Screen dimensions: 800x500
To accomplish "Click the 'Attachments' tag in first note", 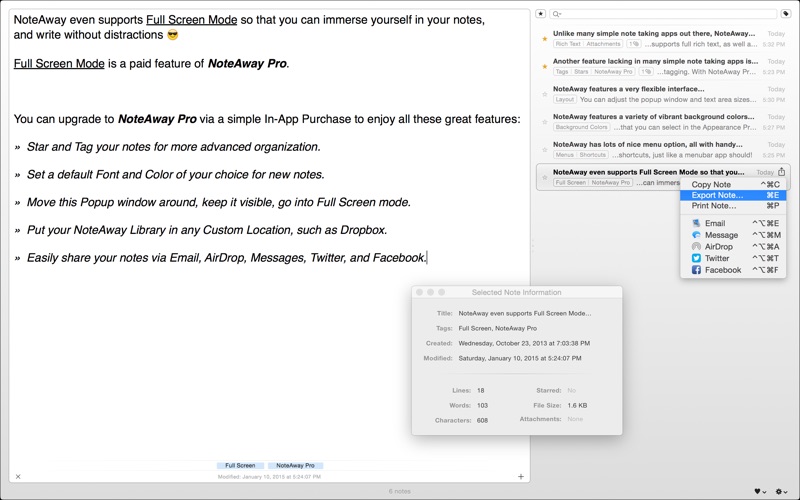I will coord(604,44).
